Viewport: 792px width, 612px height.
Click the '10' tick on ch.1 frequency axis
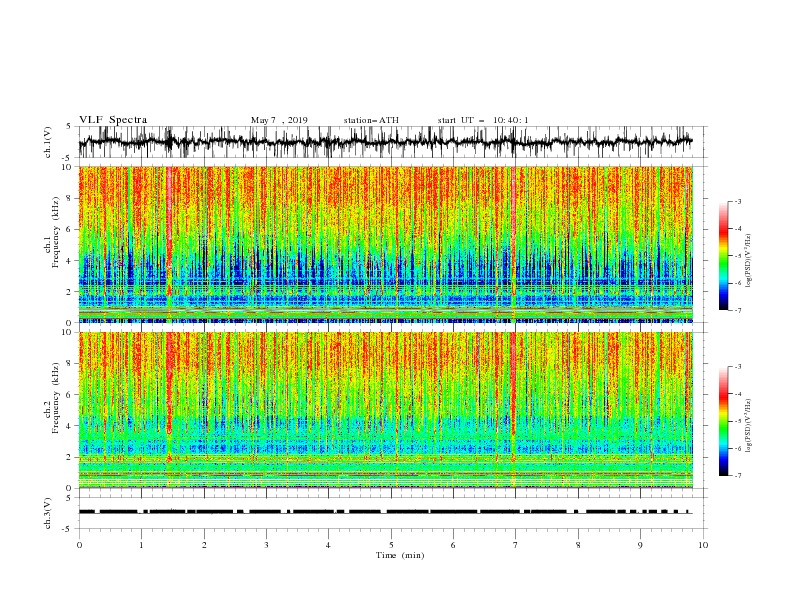[x=69, y=167]
